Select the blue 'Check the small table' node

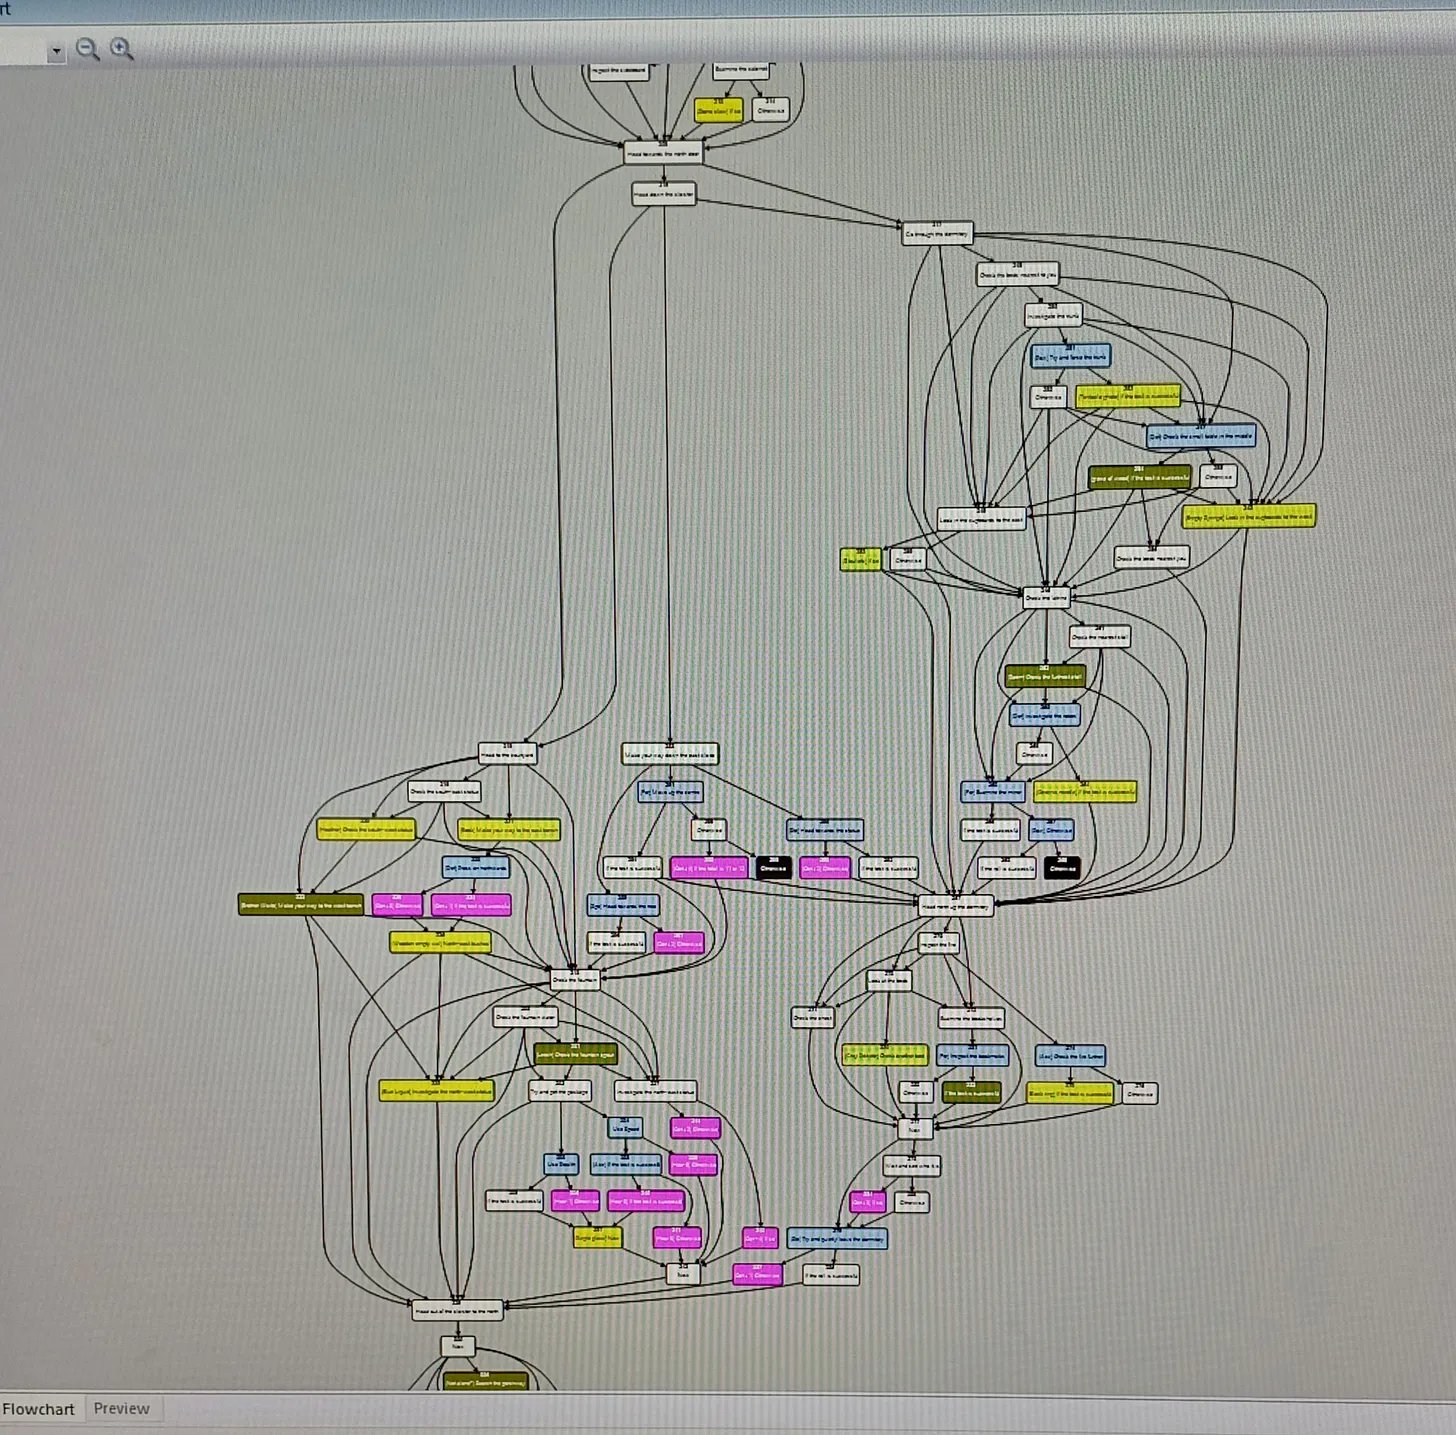[x=1200, y=436]
